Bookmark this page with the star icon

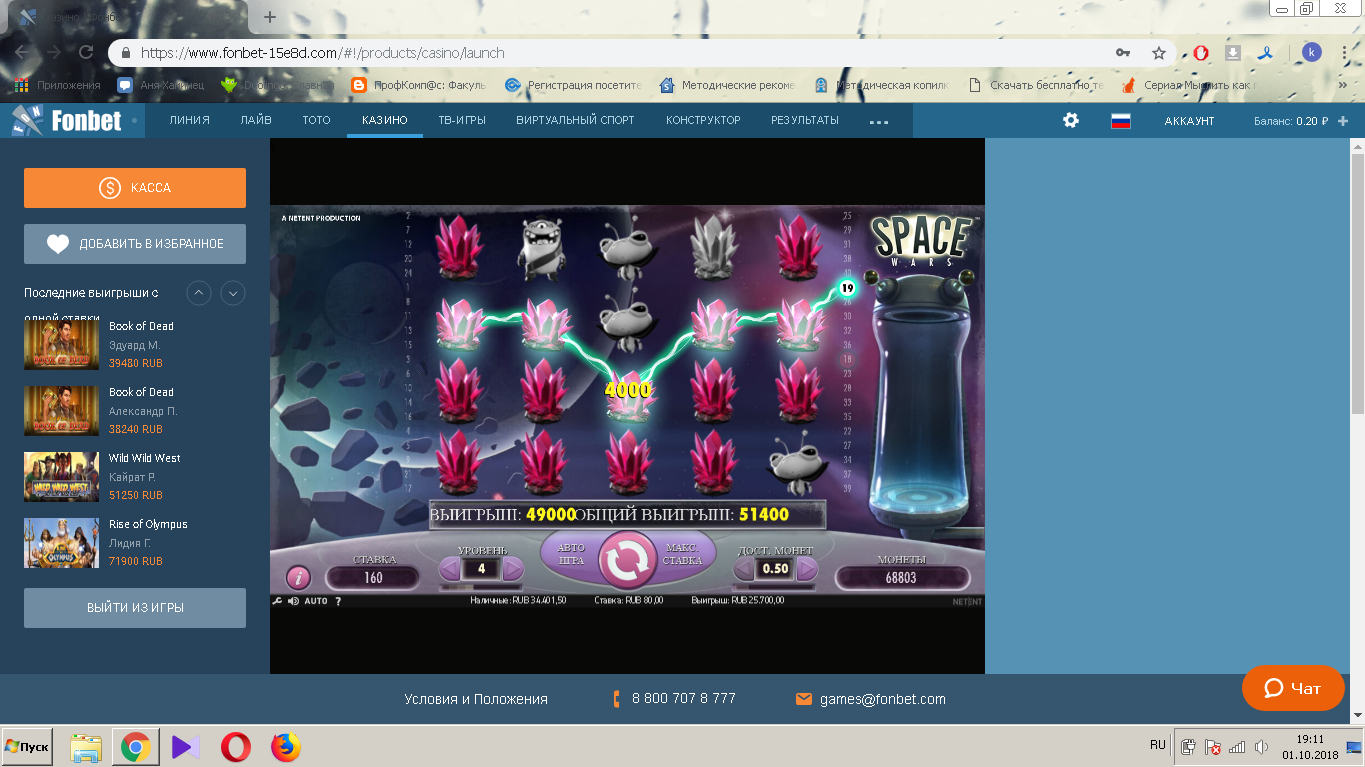[x=1159, y=53]
